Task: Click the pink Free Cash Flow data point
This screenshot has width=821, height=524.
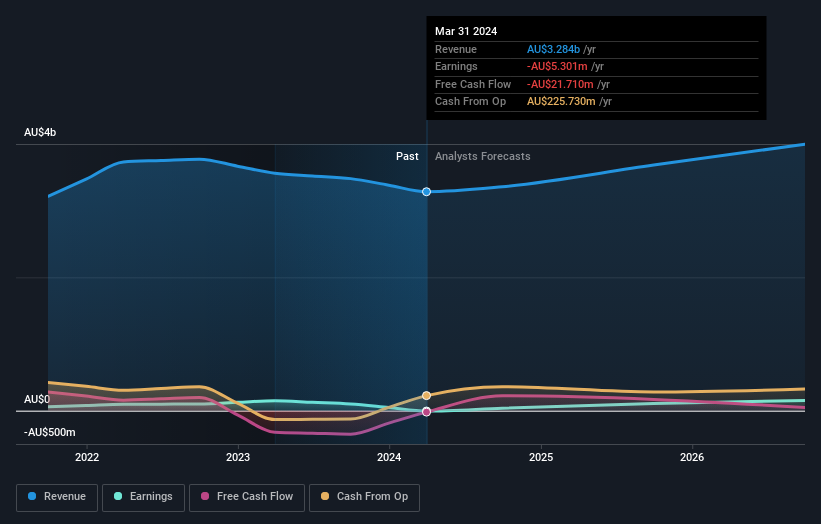Action: (x=426, y=411)
